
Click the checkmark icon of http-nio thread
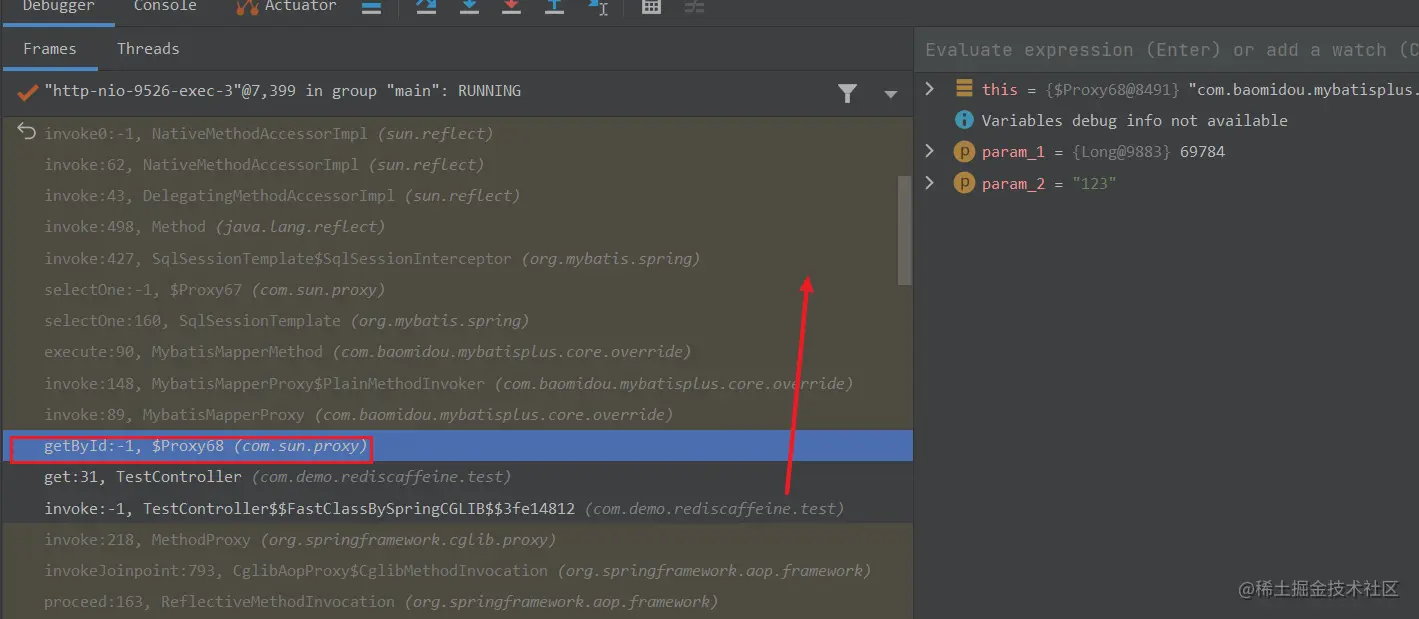[x=28, y=91]
